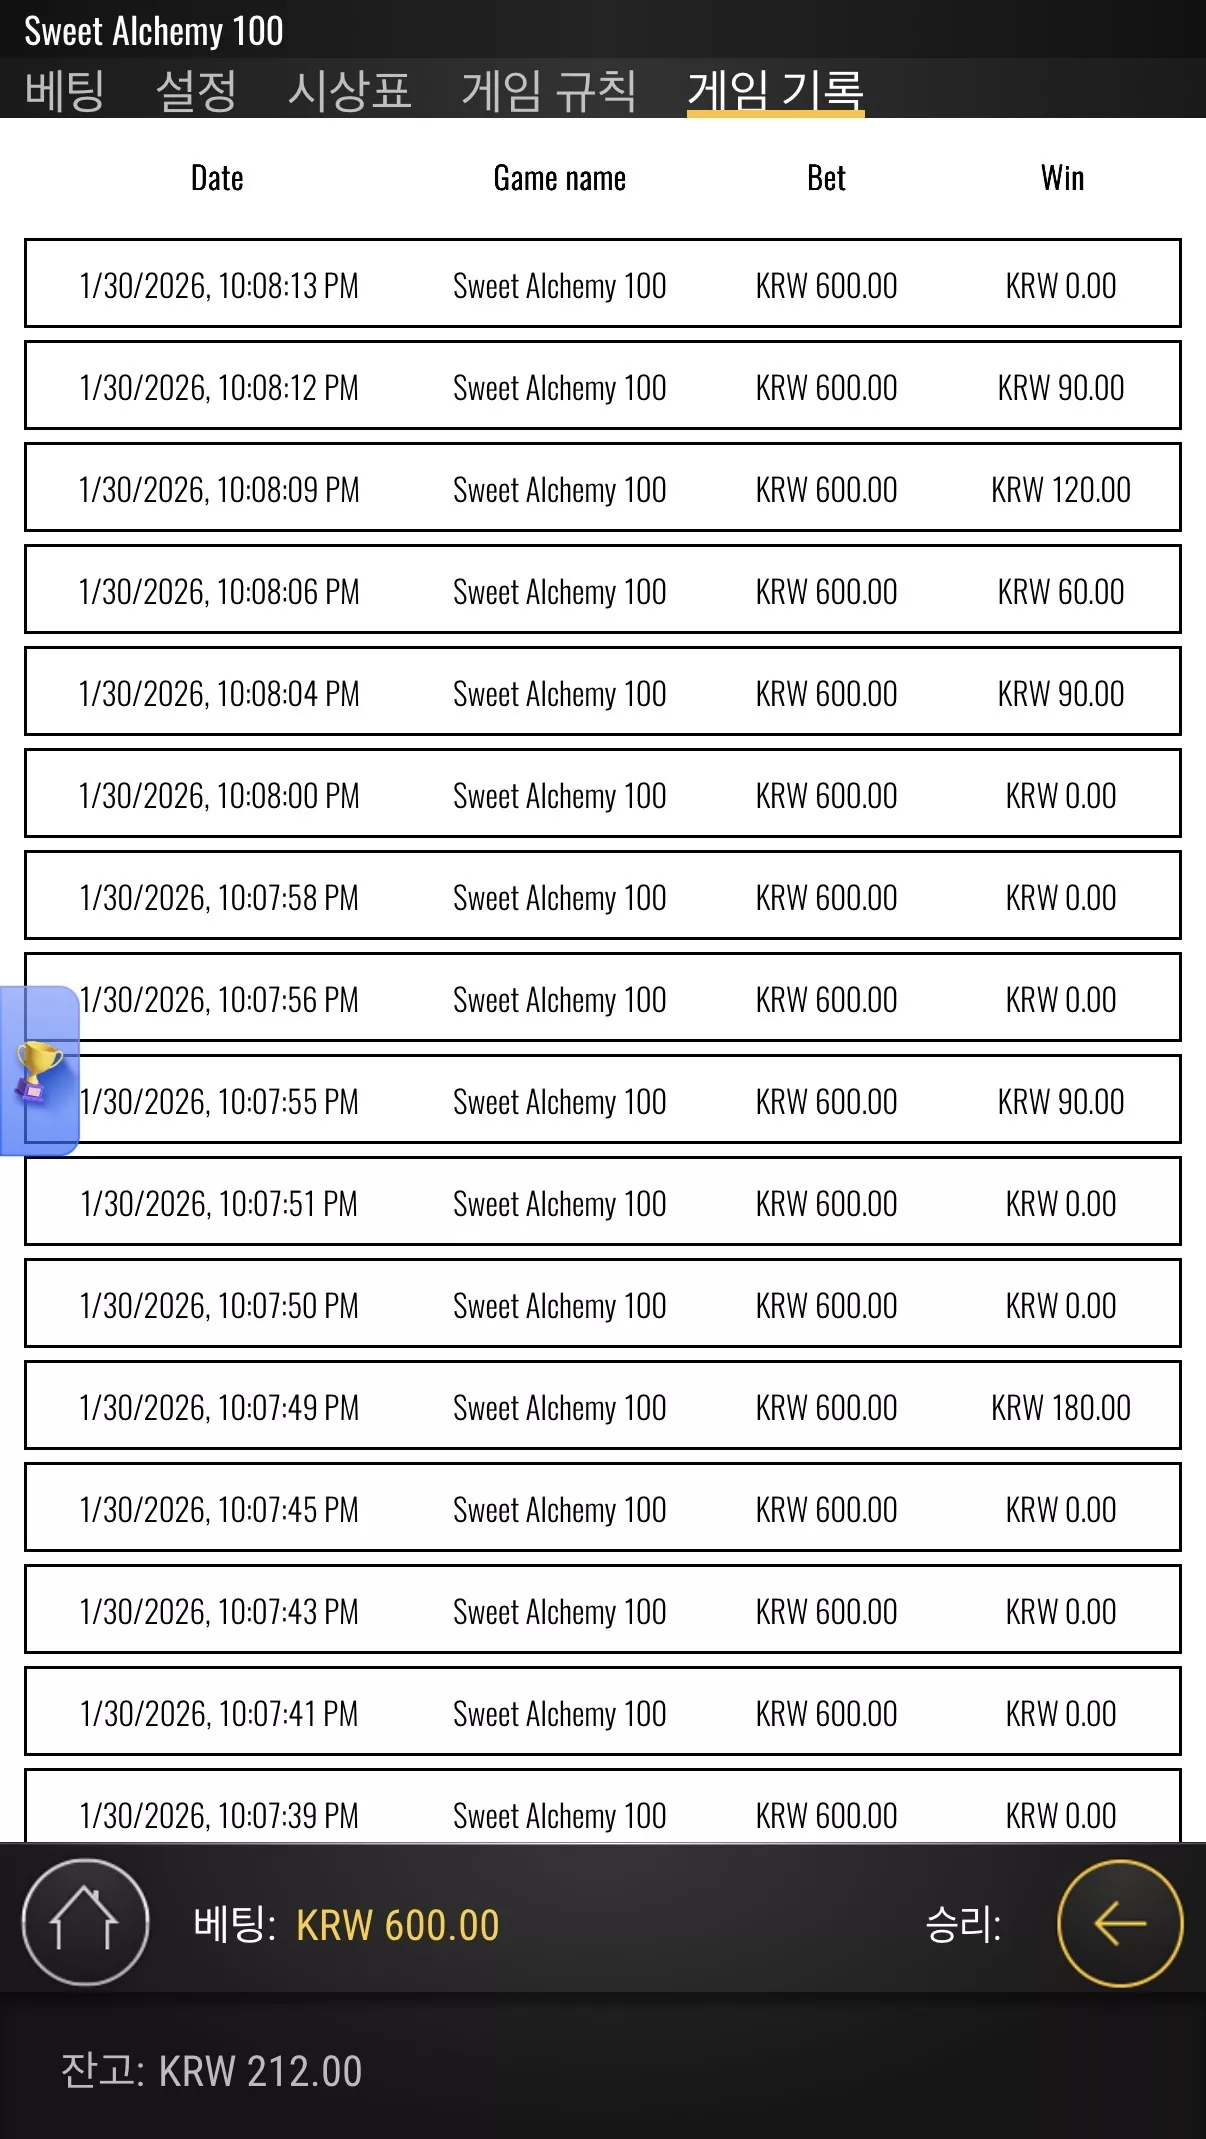Open the 시상표 paytable tab

[x=350, y=90]
